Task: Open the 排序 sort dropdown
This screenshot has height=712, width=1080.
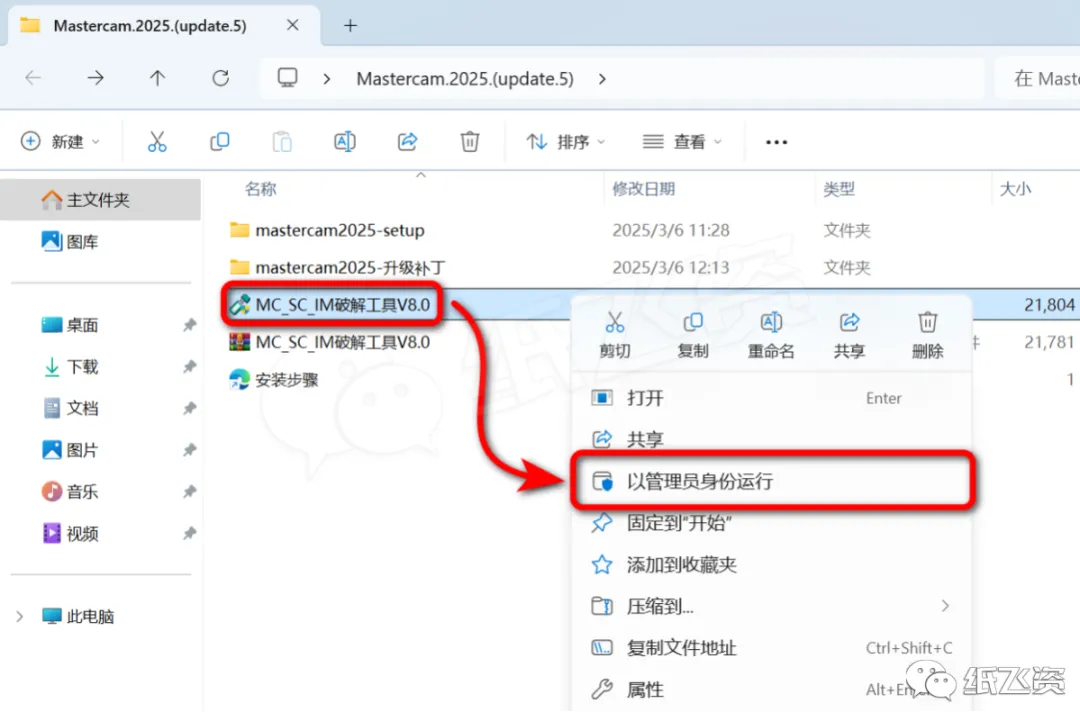Action: pyautogui.click(x=565, y=142)
